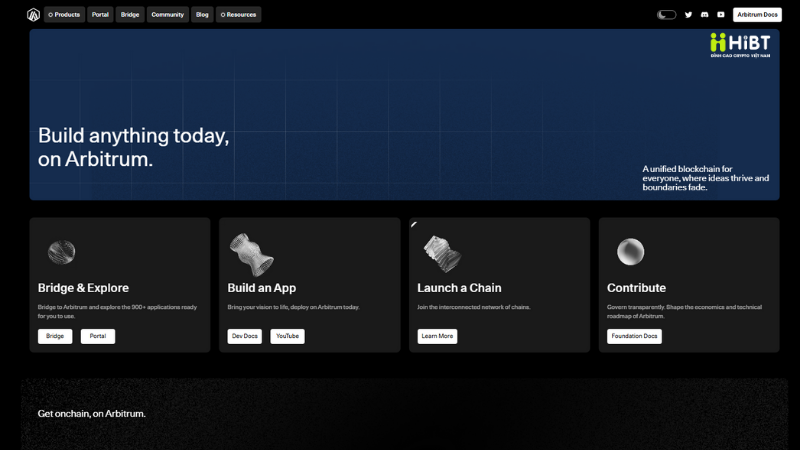Viewport: 800px width, 450px height.
Task: Open the Community nav item
Action: pos(167,15)
